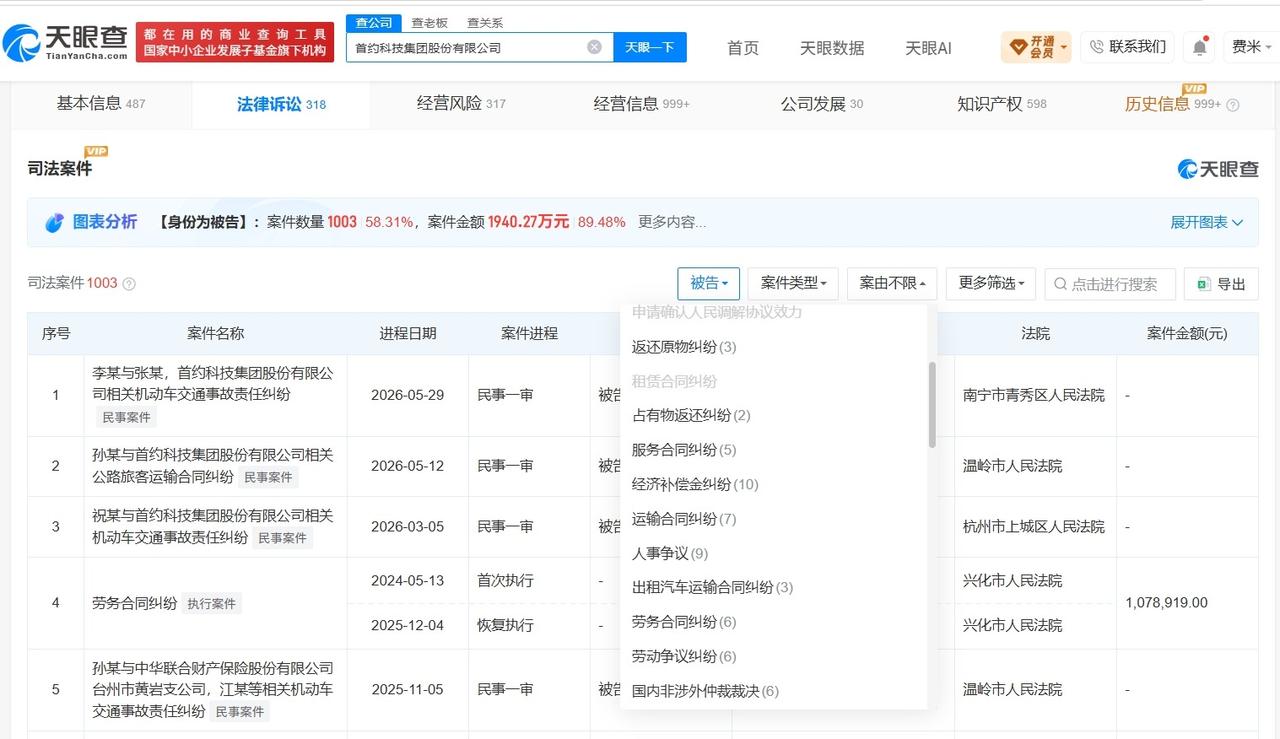
Task: Open the 开通会员 dropdown arrow
Action: 1063,47
